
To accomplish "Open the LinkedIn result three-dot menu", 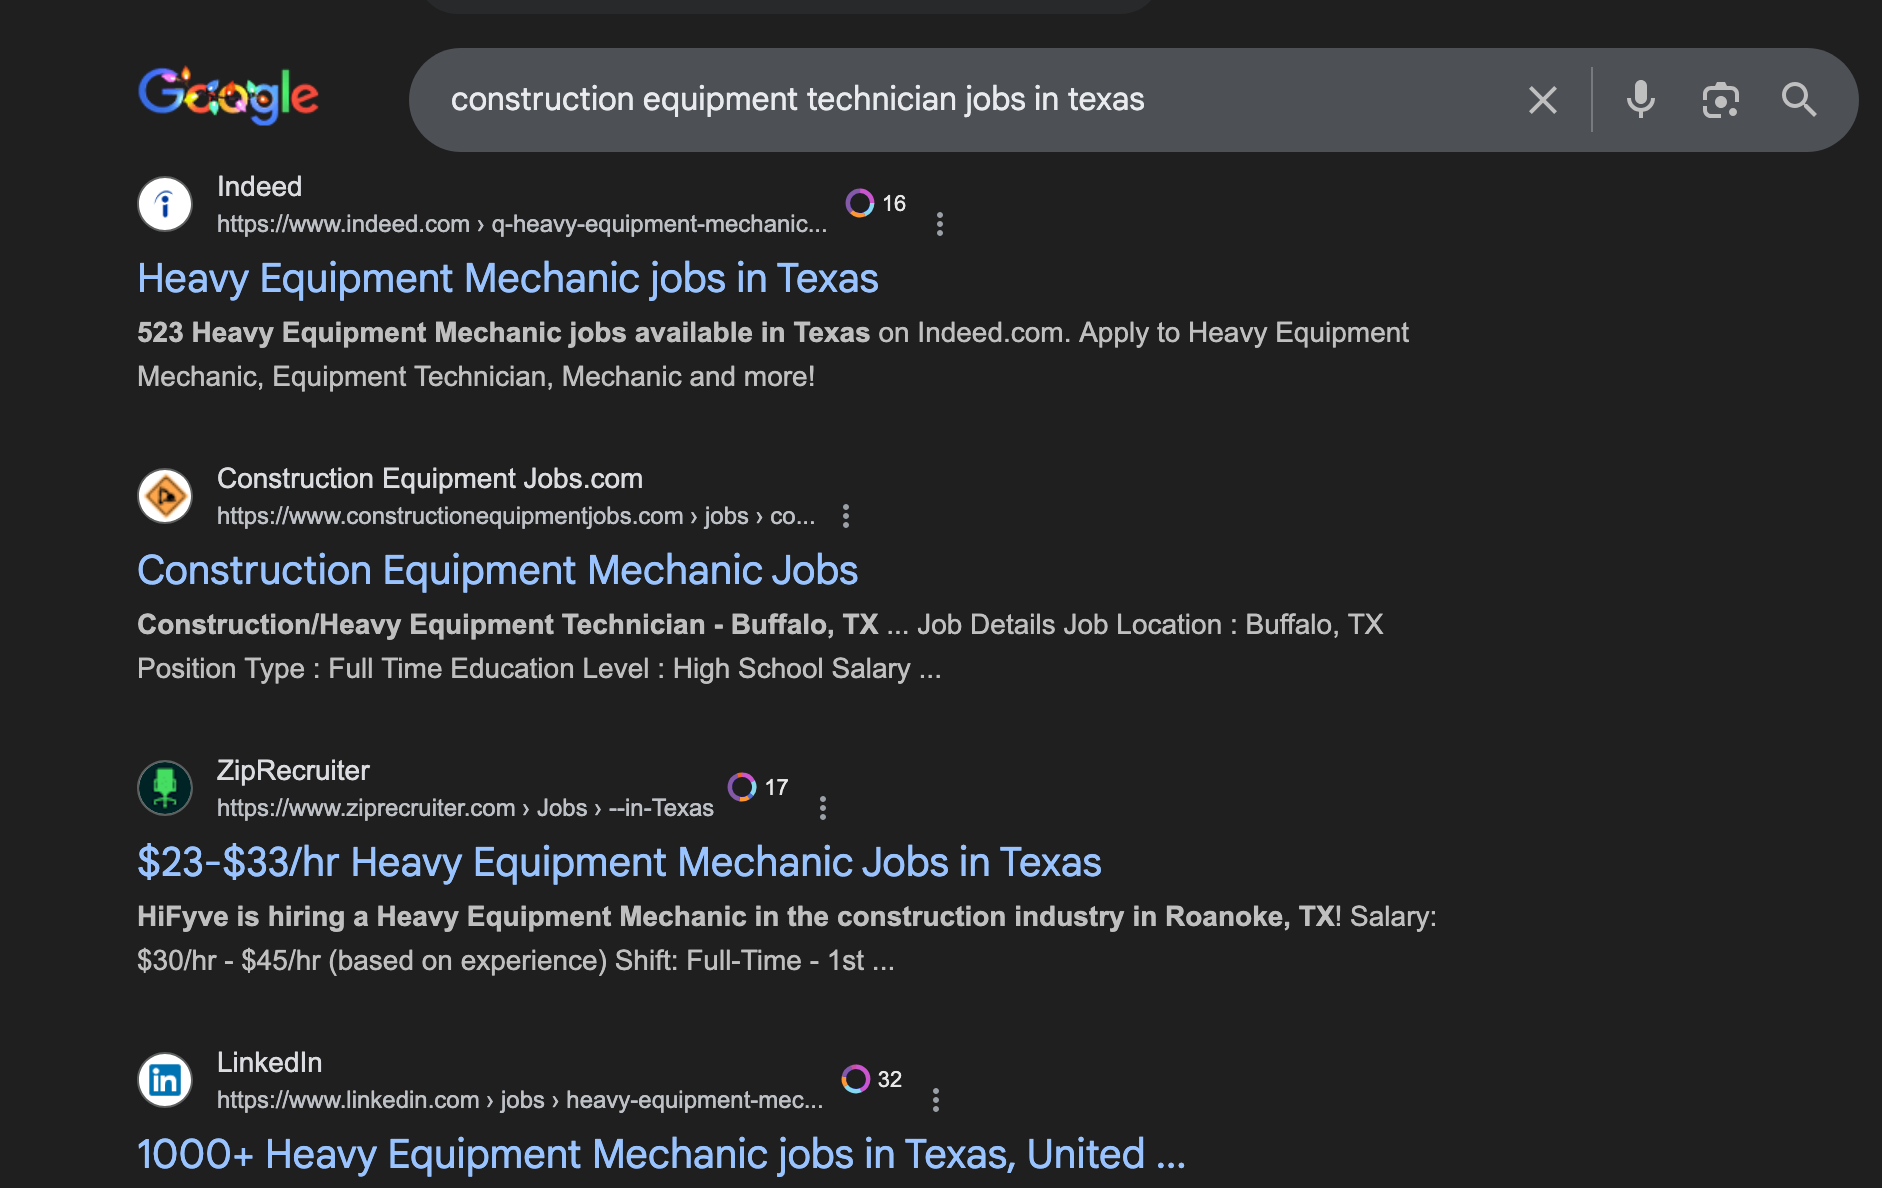I will click(936, 1100).
